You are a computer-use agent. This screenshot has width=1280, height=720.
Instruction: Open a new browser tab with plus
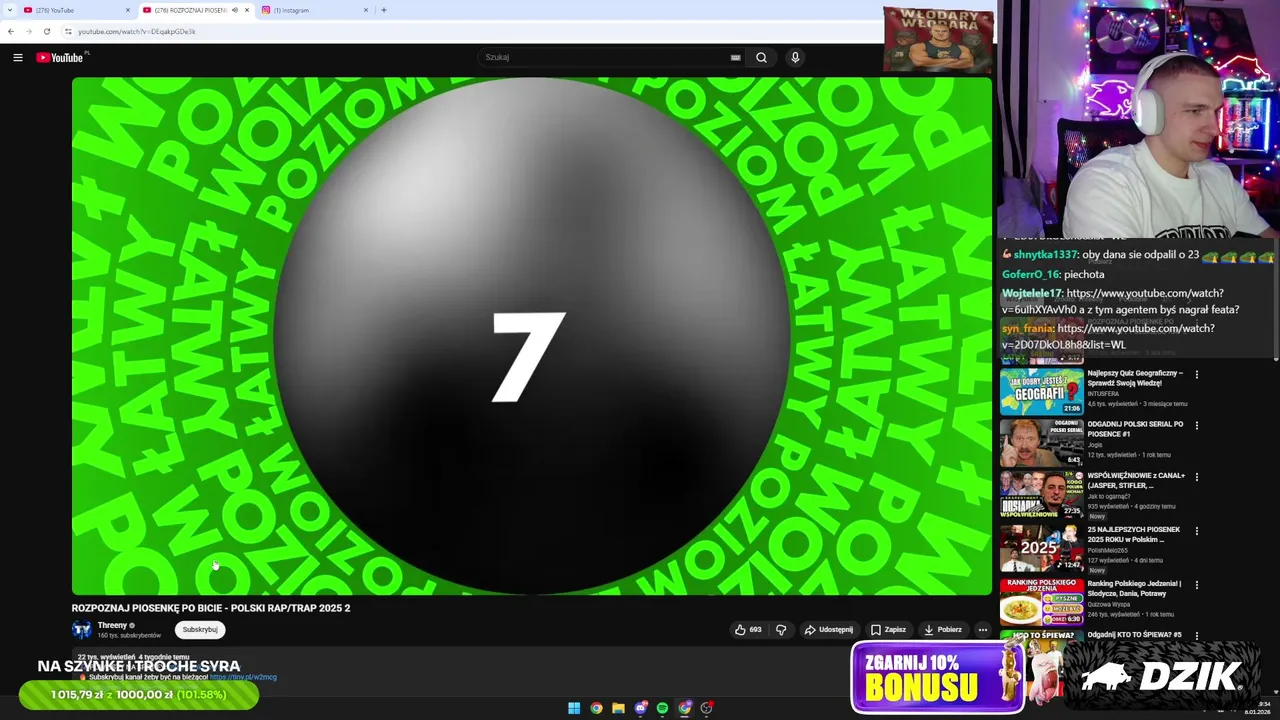click(383, 10)
